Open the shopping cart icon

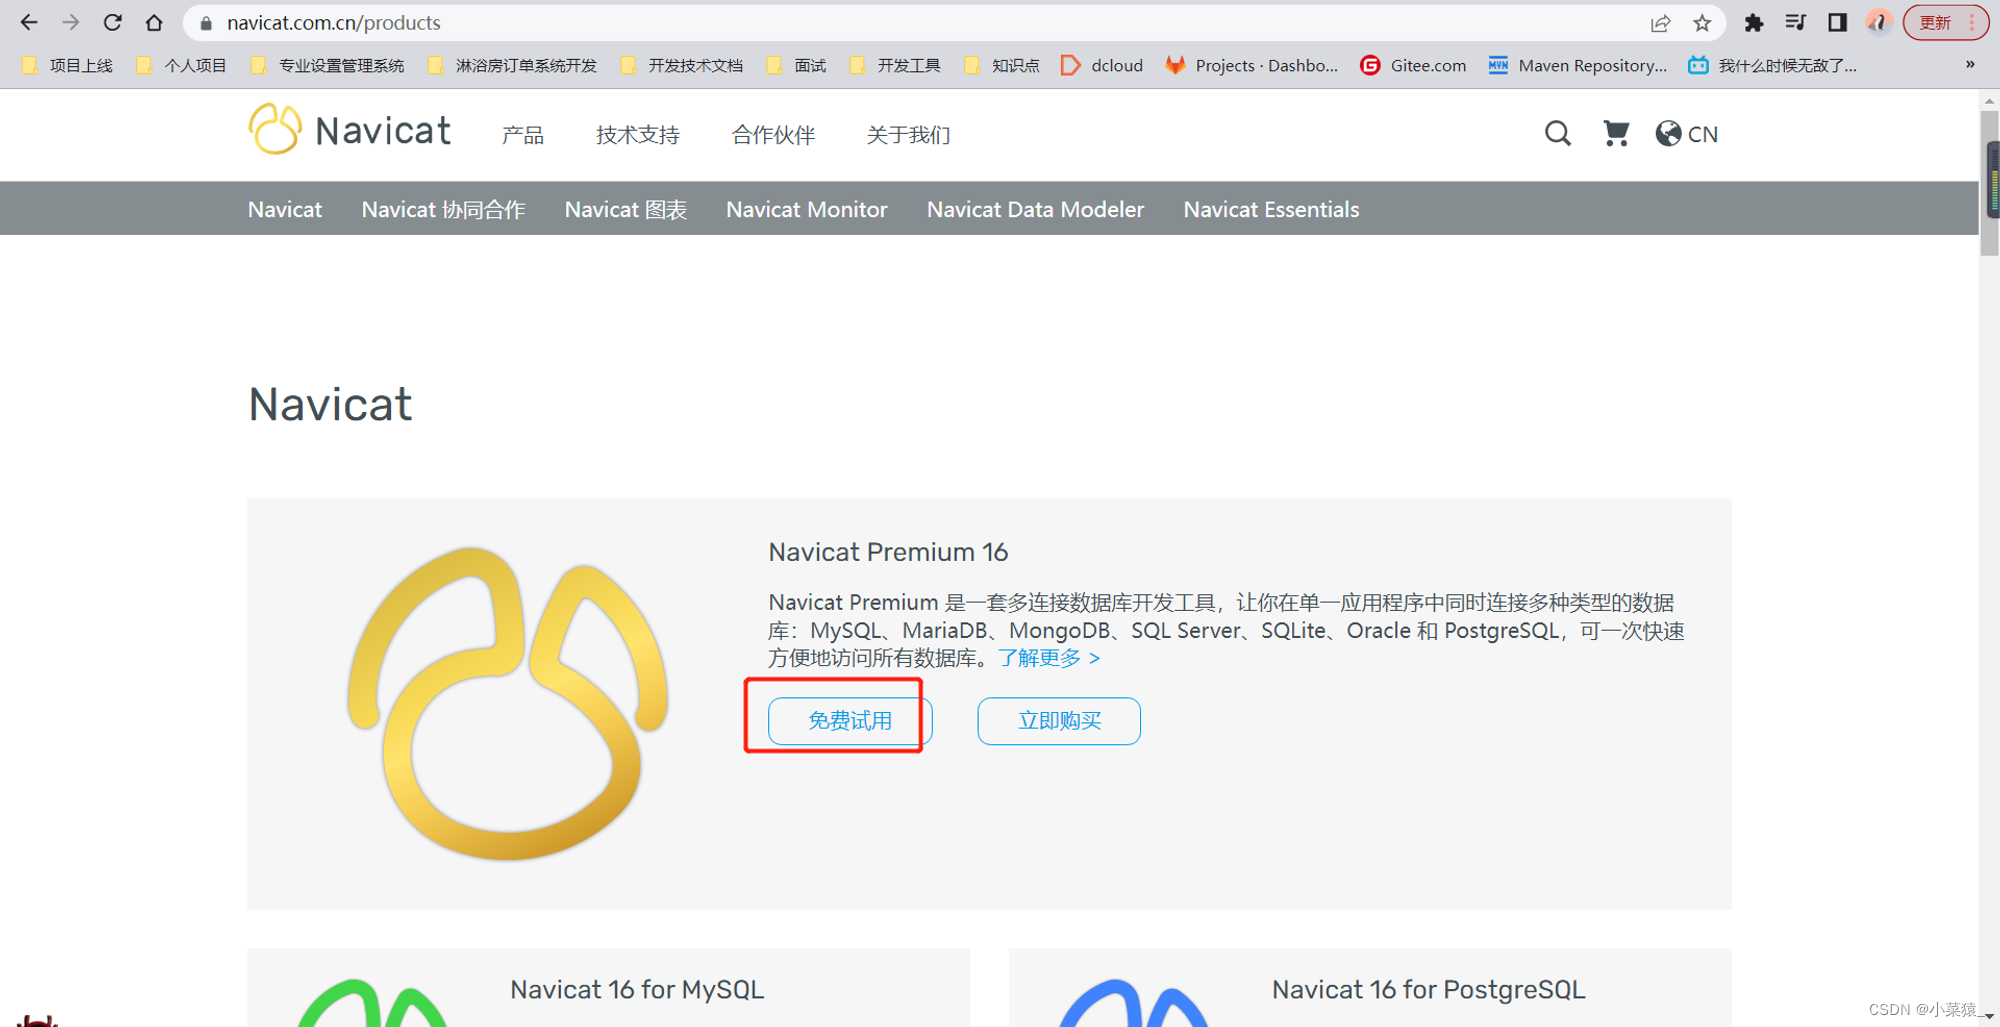[x=1616, y=133]
